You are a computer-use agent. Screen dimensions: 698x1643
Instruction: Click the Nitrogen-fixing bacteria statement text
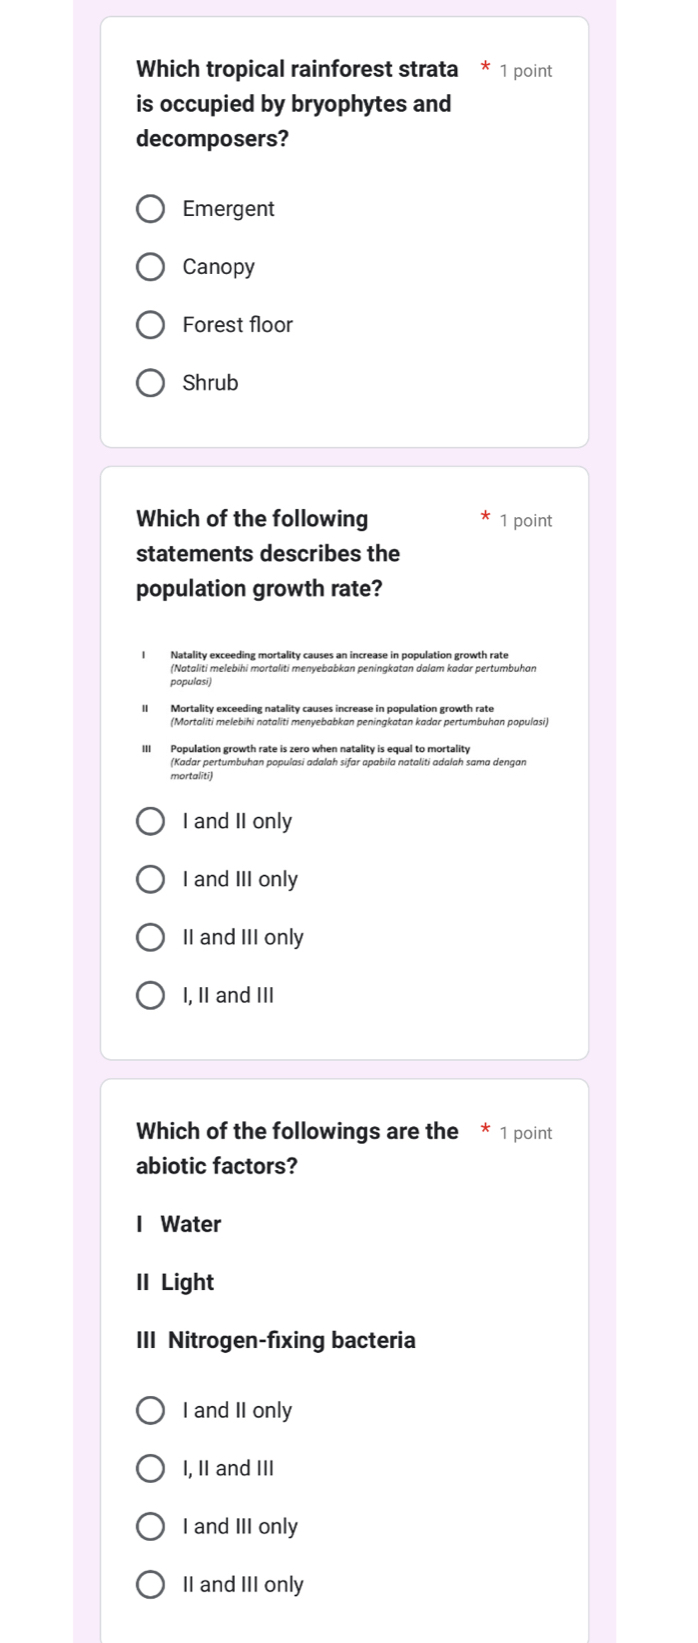pos(276,1341)
